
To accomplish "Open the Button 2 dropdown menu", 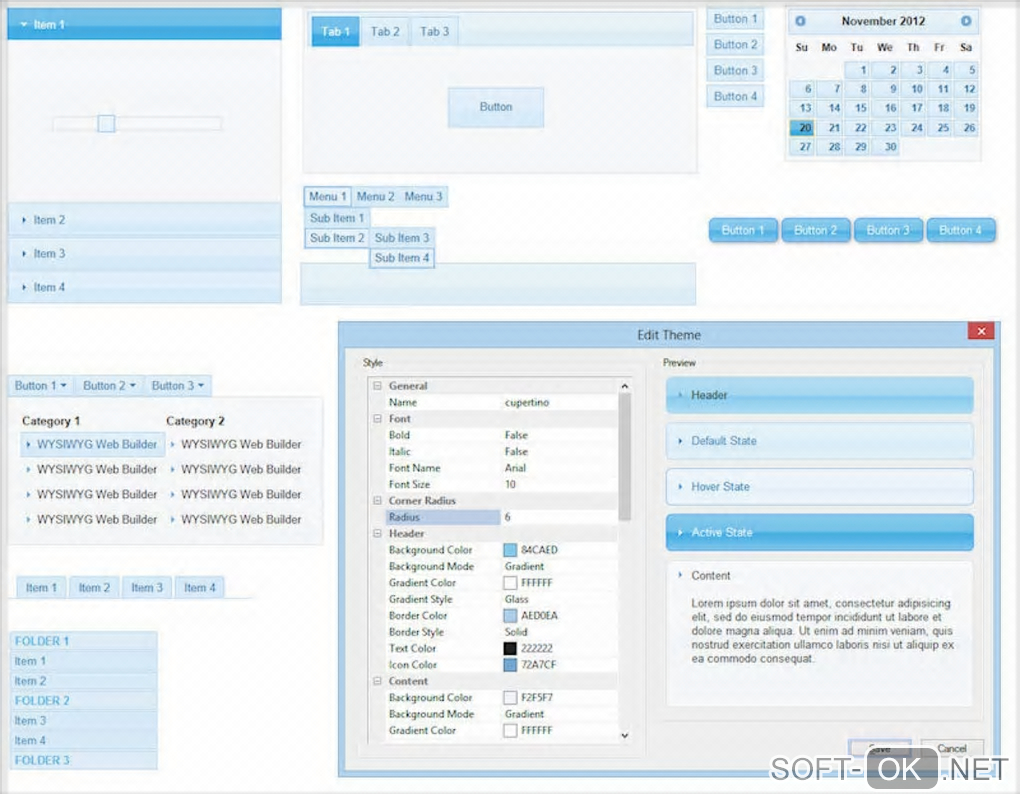I will coord(109,386).
